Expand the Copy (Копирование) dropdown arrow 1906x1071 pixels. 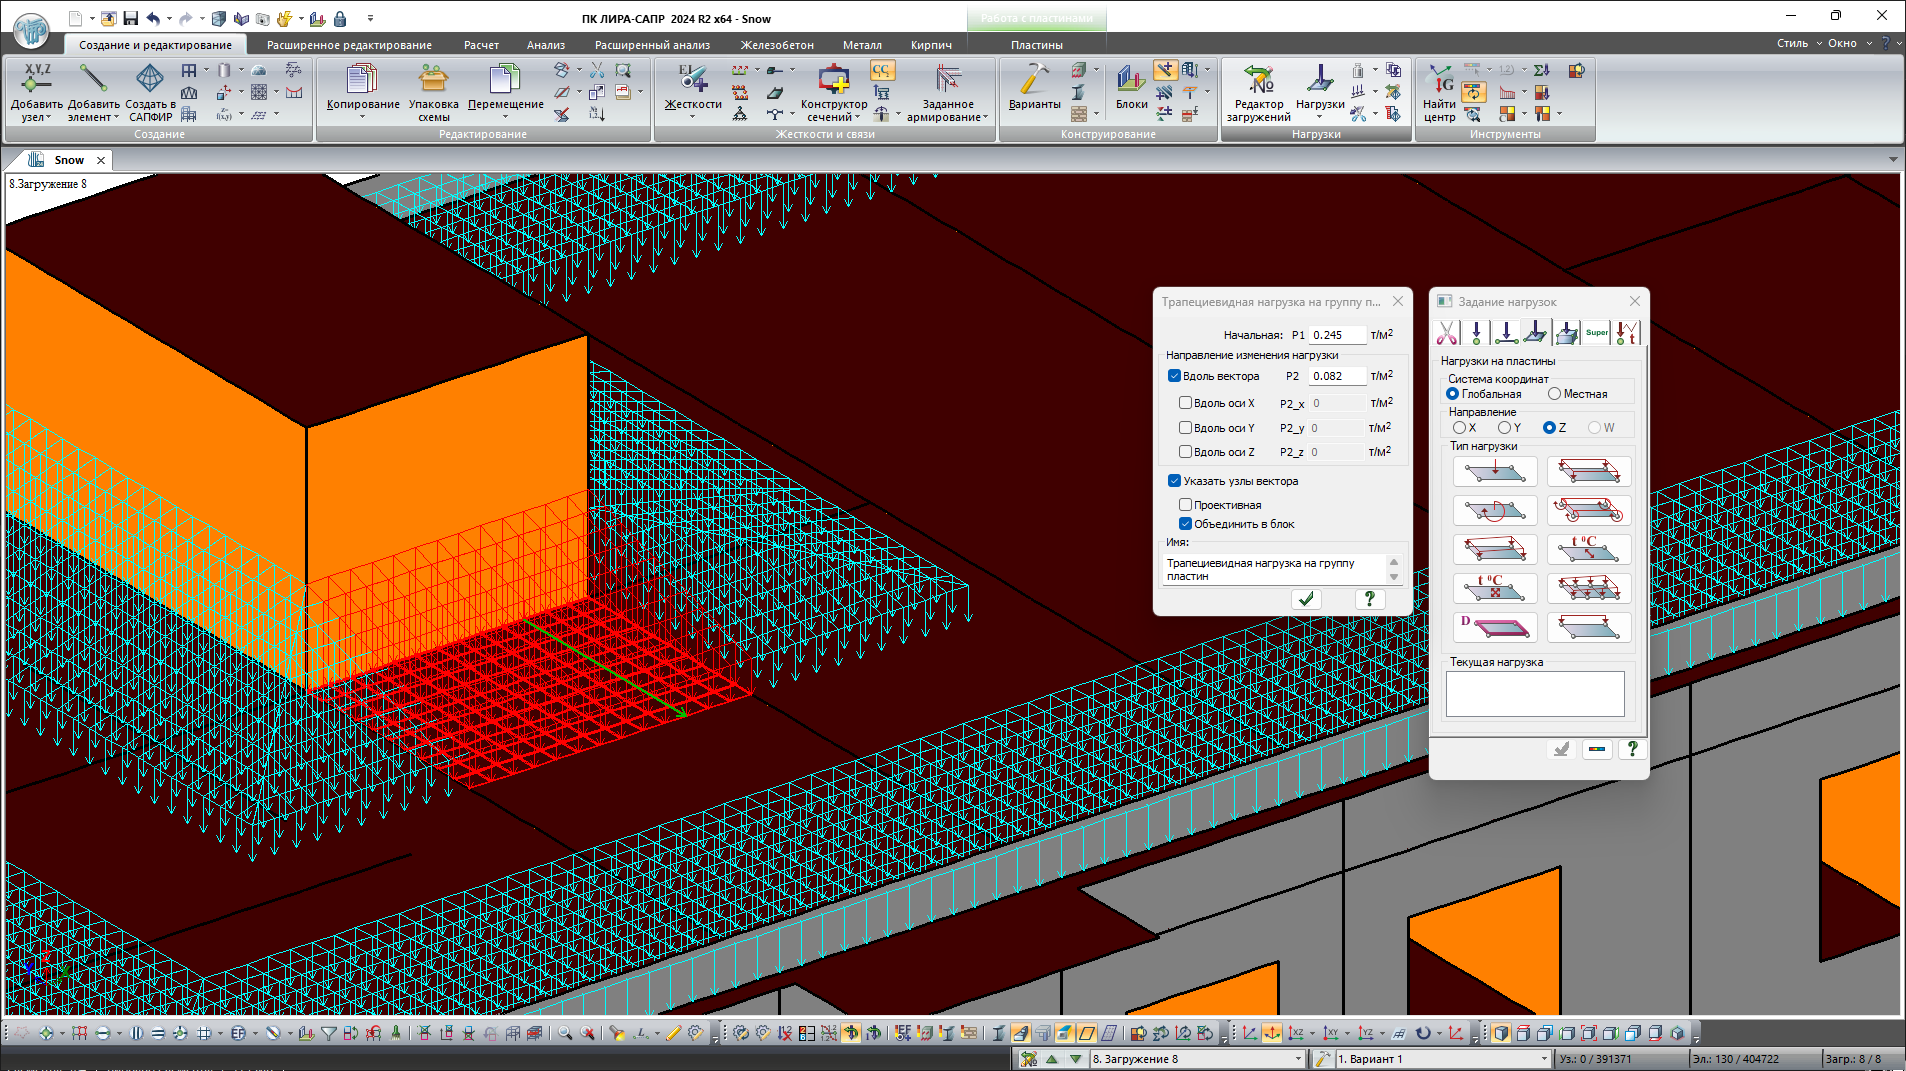tap(362, 117)
